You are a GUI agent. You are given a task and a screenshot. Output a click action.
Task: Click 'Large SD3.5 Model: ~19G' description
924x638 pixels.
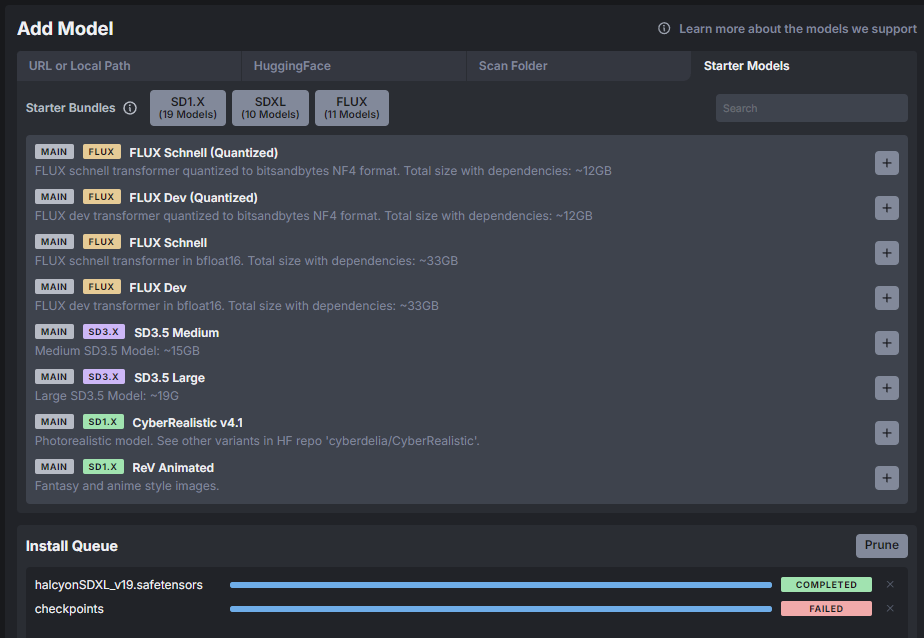[x=106, y=396]
